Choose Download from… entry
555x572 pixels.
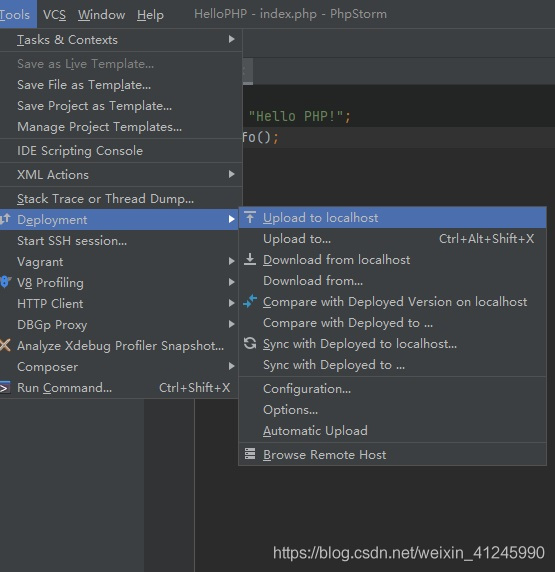392,281
